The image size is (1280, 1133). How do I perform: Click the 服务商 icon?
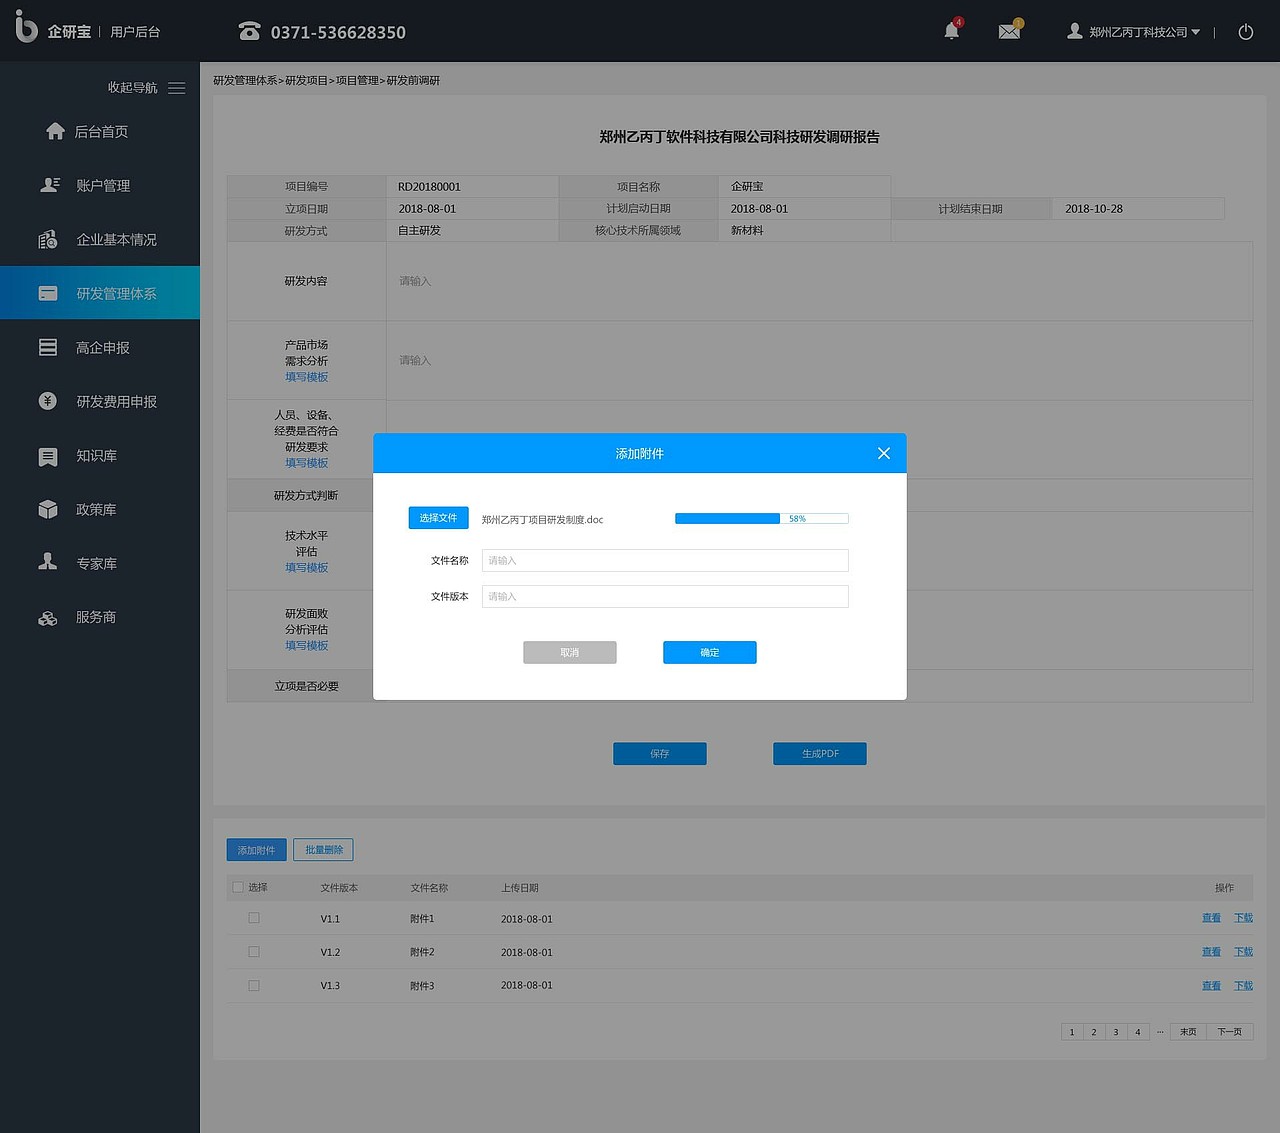[48, 618]
